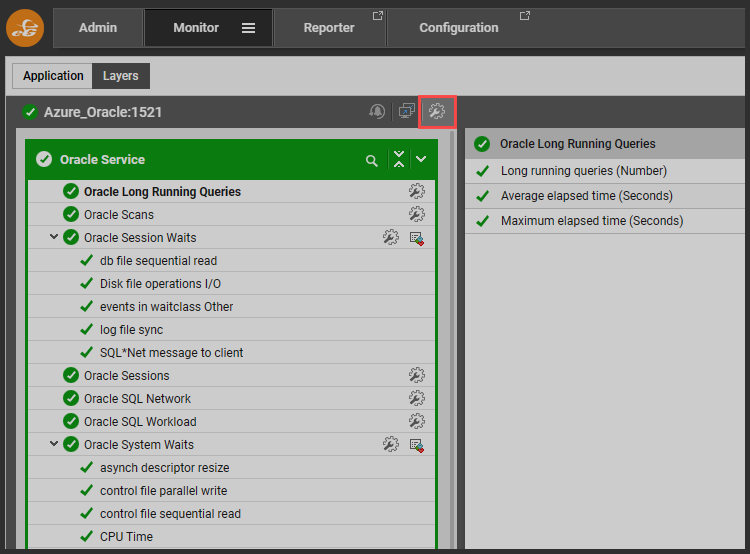This screenshot has width=750, height=554.
Task: Expand the Oracle Service dropdown chevron
Action: point(421,159)
